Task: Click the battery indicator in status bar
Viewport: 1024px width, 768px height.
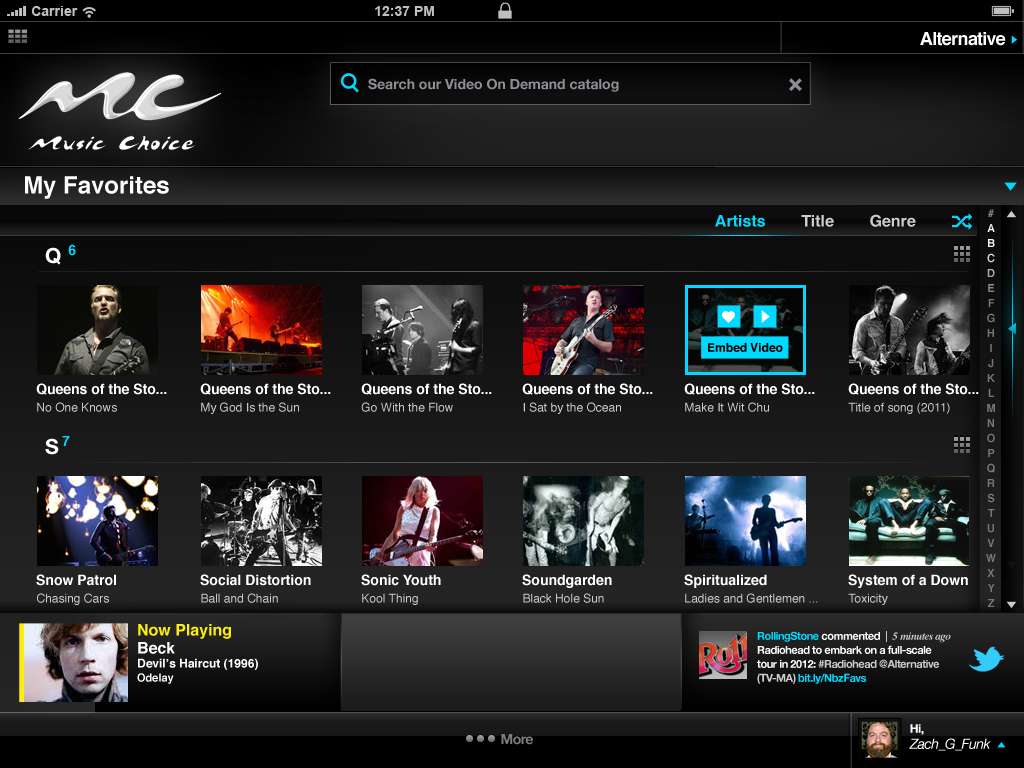Action: [x=1002, y=11]
